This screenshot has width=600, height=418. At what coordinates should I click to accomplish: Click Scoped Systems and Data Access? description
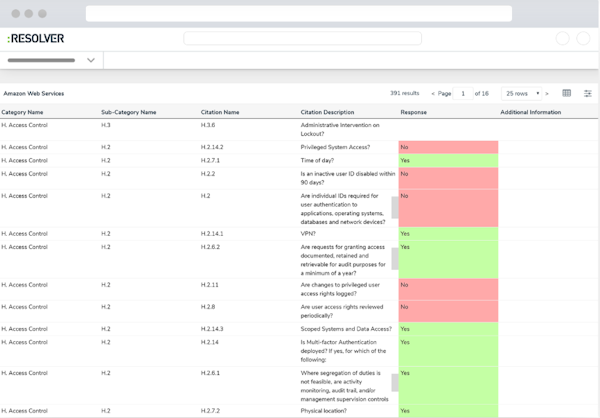pos(346,329)
